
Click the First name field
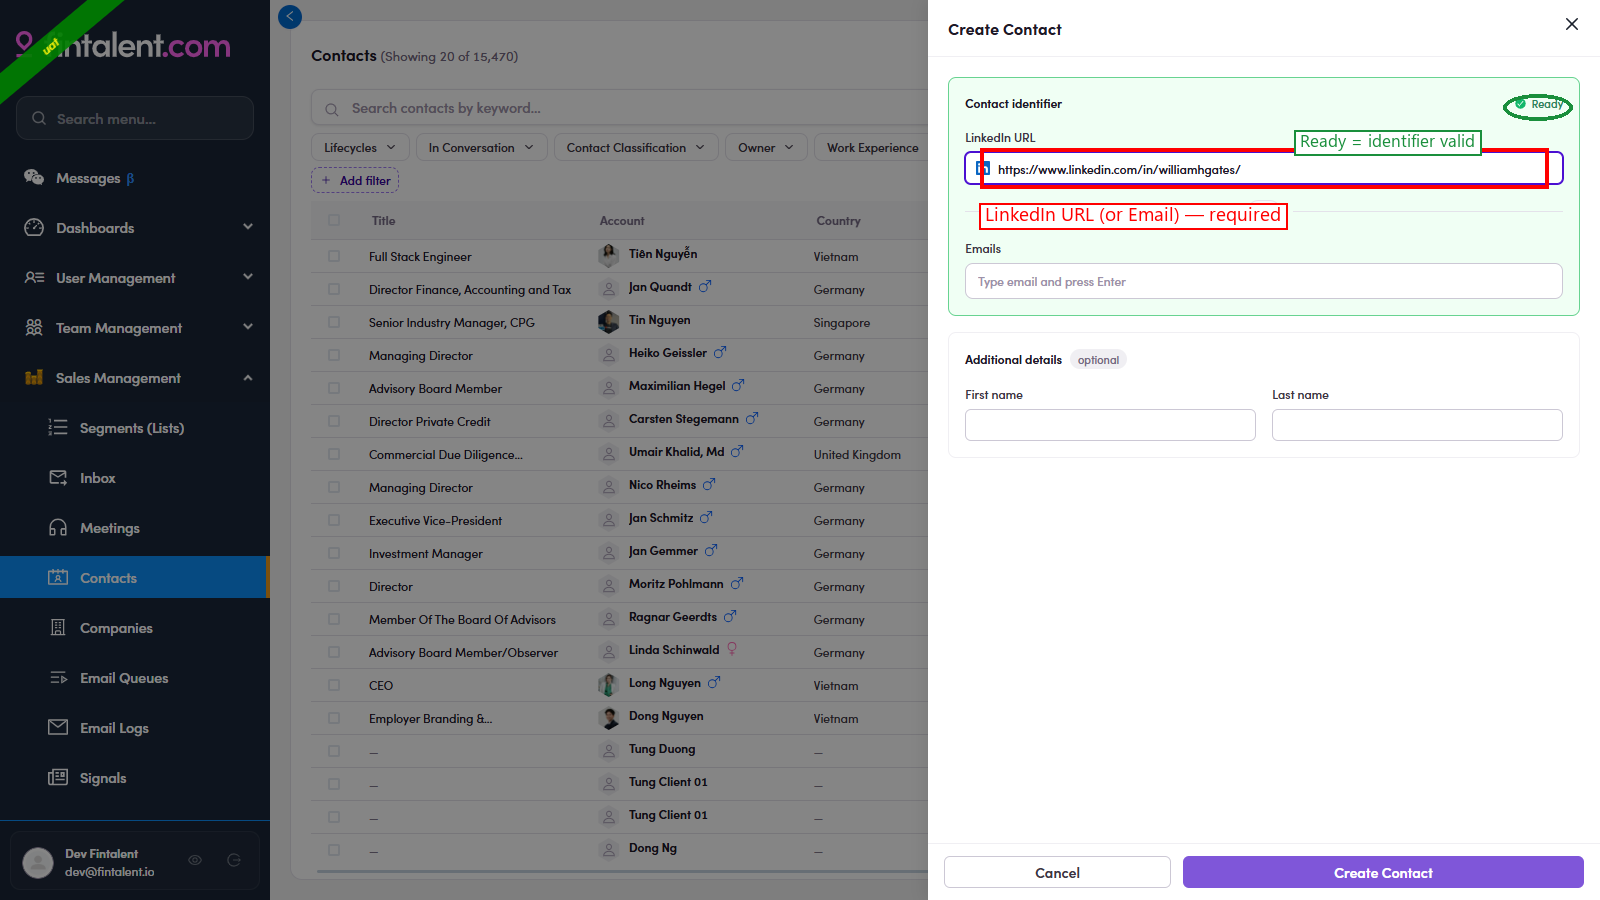(x=1110, y=425)
